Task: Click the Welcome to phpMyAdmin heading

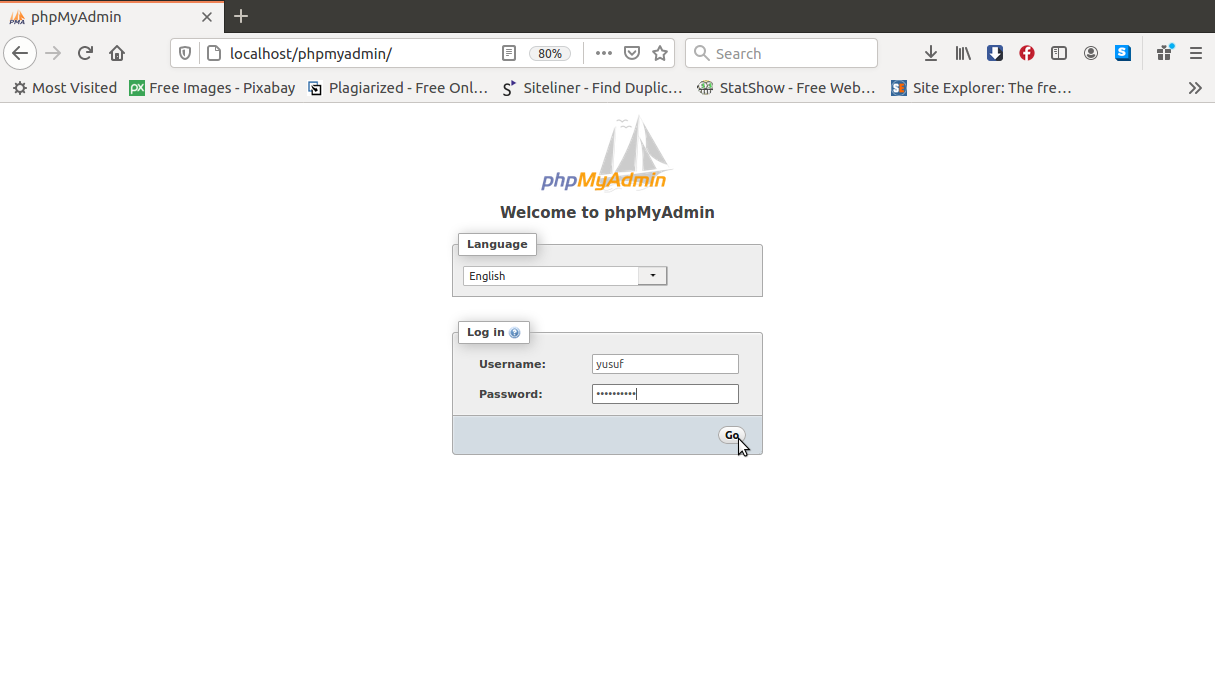Action: tap(607, 212)
